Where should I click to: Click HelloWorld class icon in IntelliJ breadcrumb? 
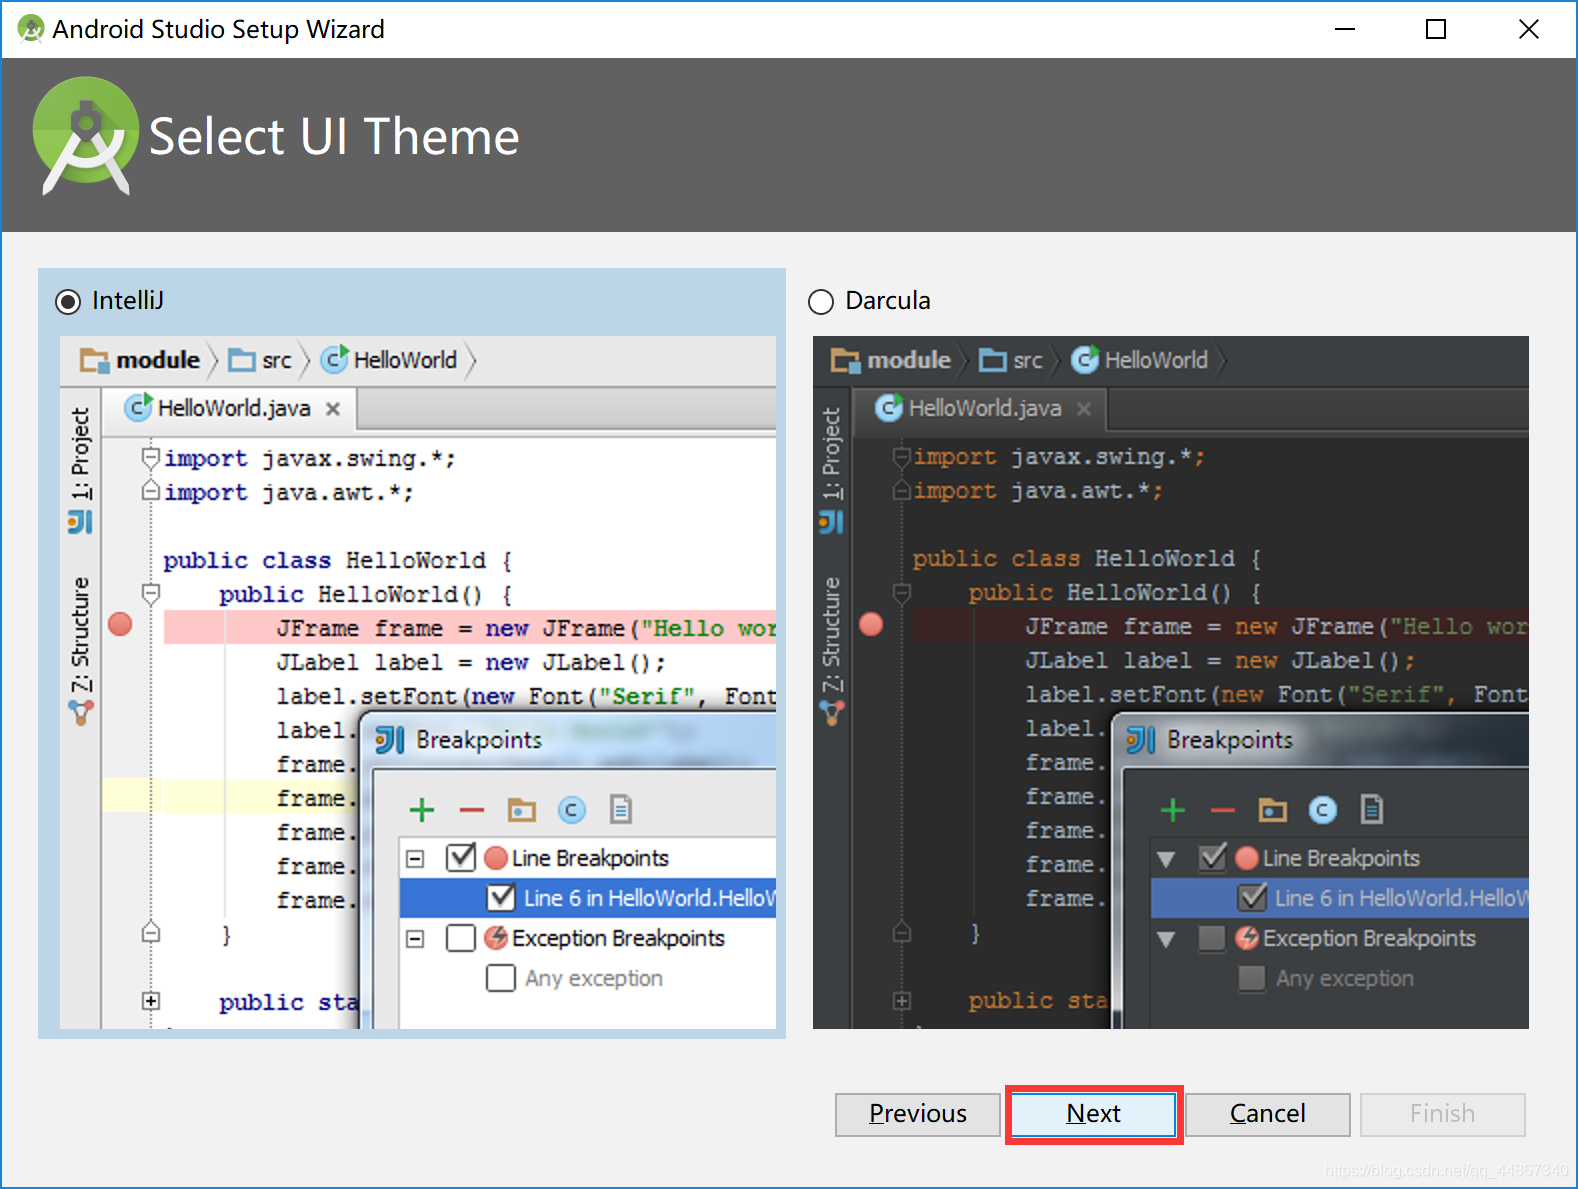click(335, 359)
